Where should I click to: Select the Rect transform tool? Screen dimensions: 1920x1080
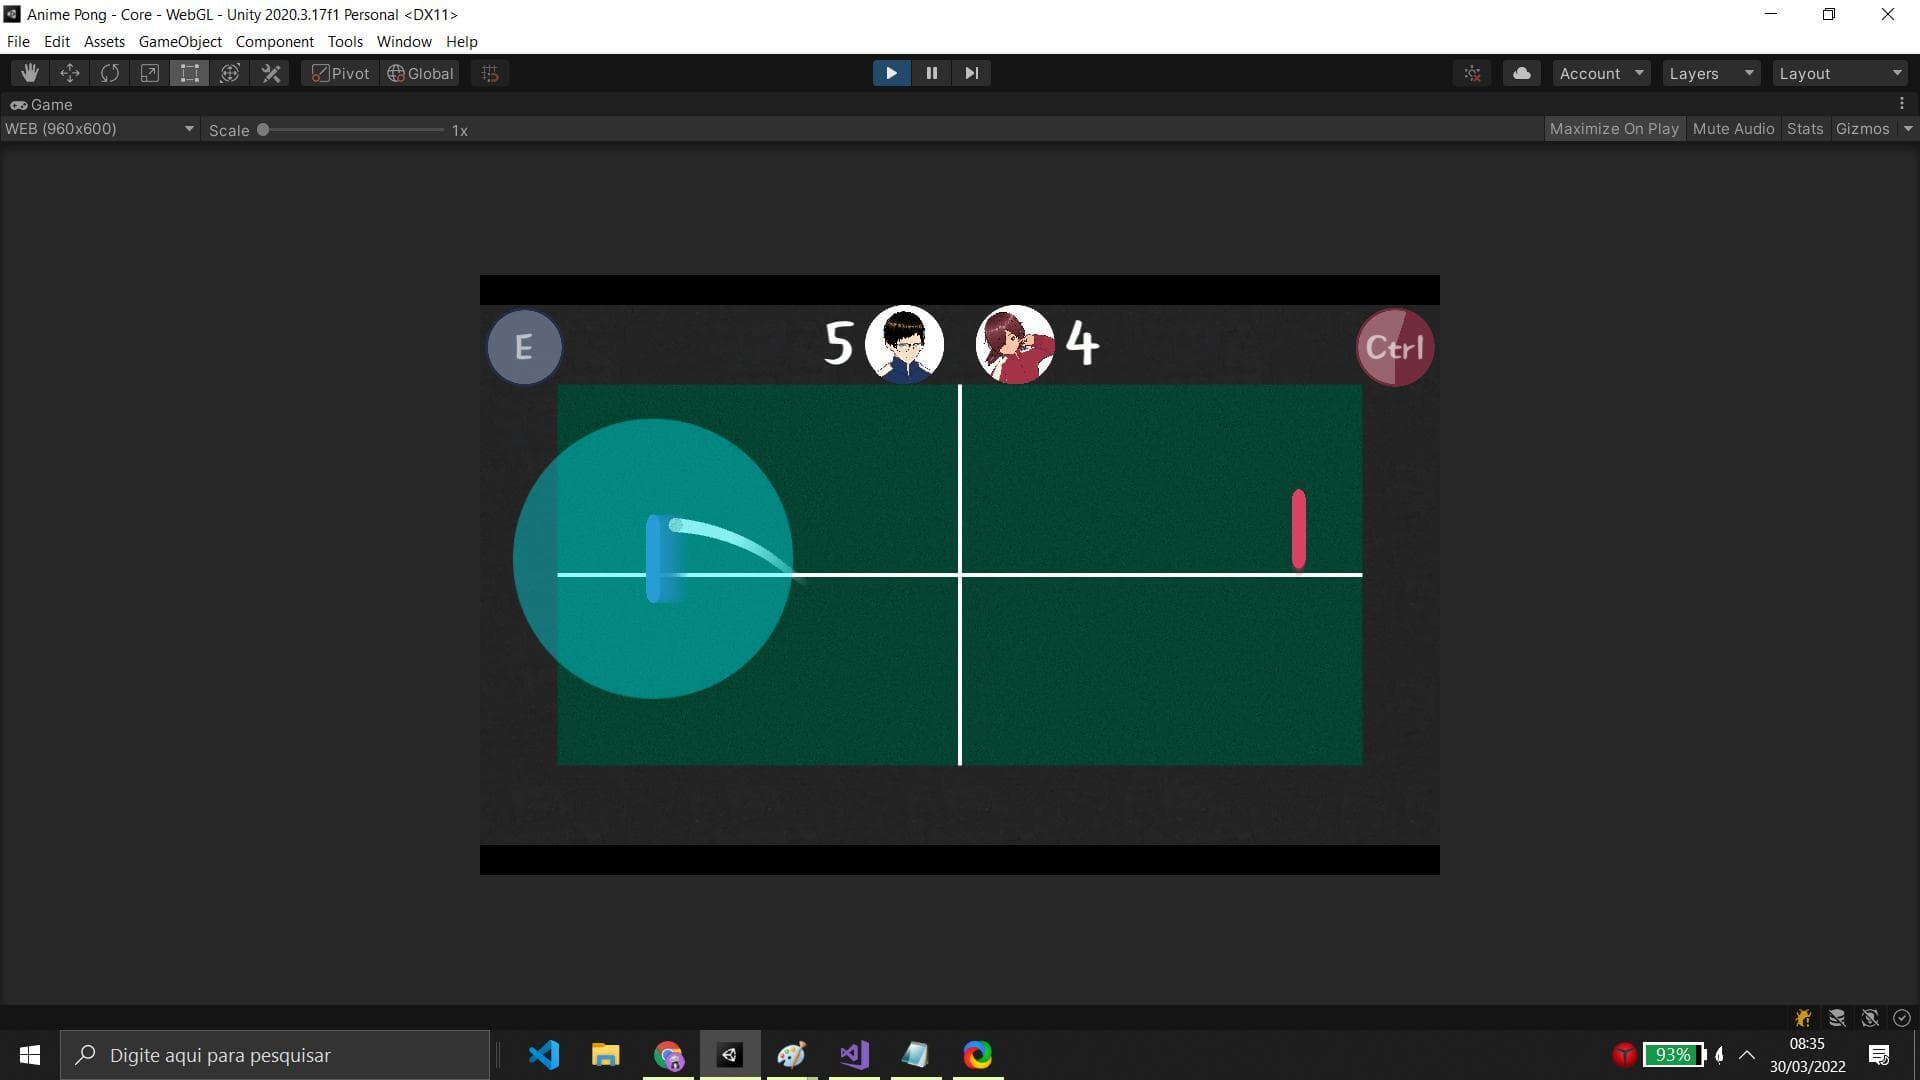190,73
